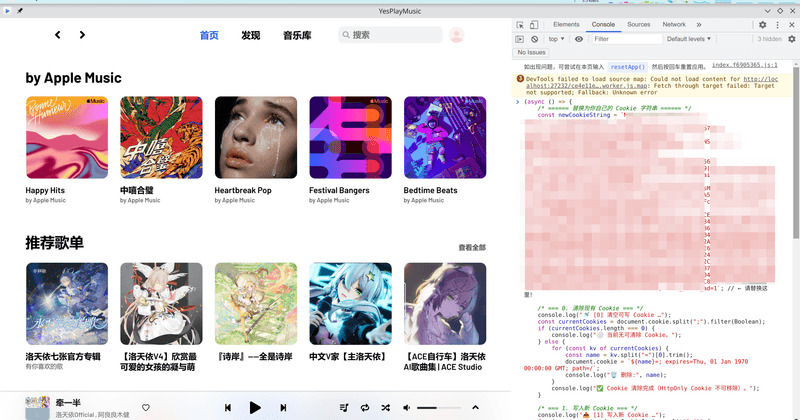Click the 中文V家【主洛天依】 title
Screen dimensions: 800x420
[x=347, y=357]
